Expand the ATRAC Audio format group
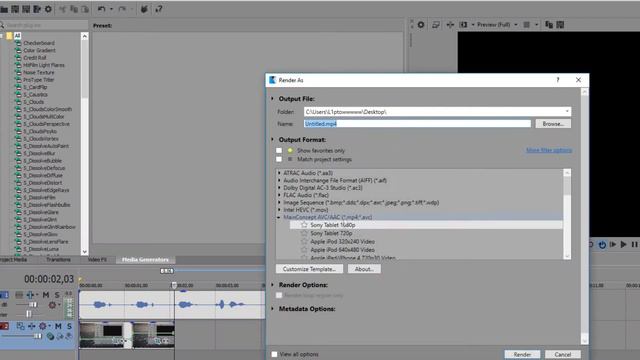The image size is (640, 360). [280, 173]
